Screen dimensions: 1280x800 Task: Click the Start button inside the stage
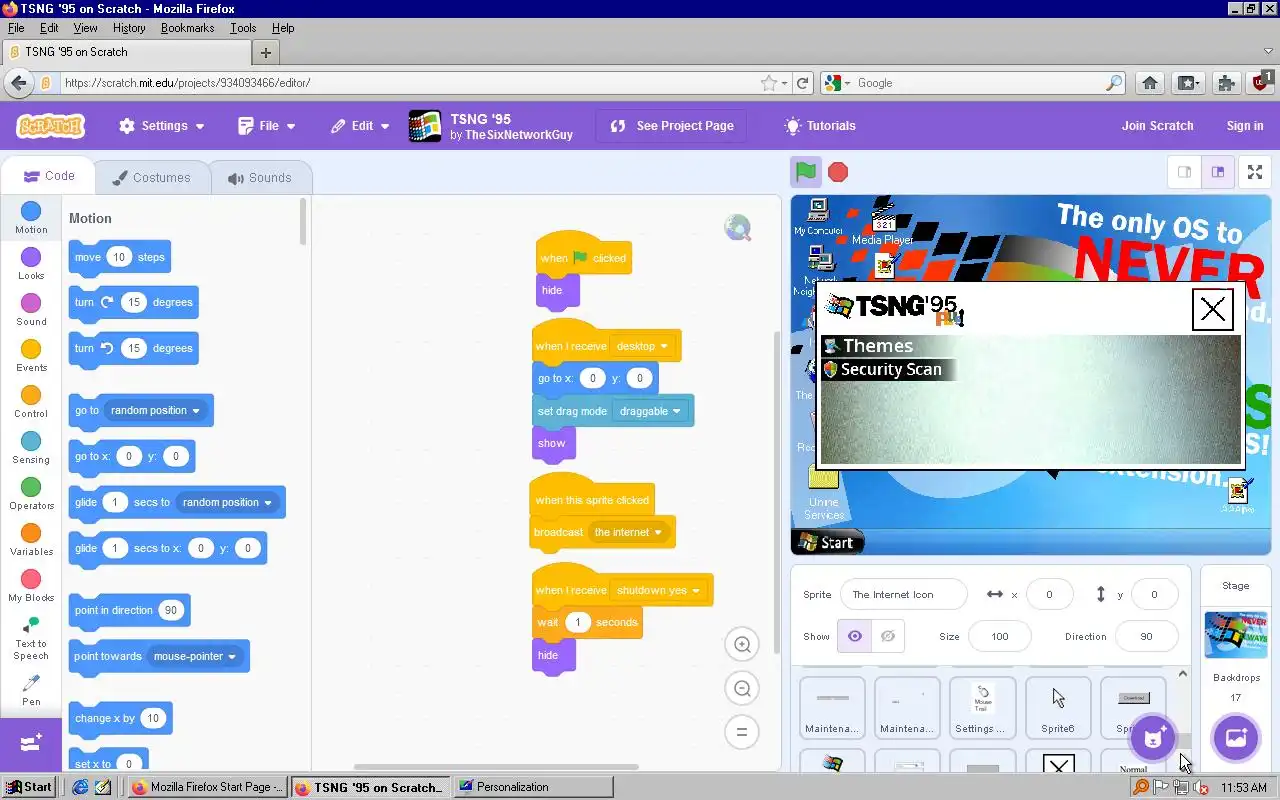pyautogui.click(x=827, y=543)
